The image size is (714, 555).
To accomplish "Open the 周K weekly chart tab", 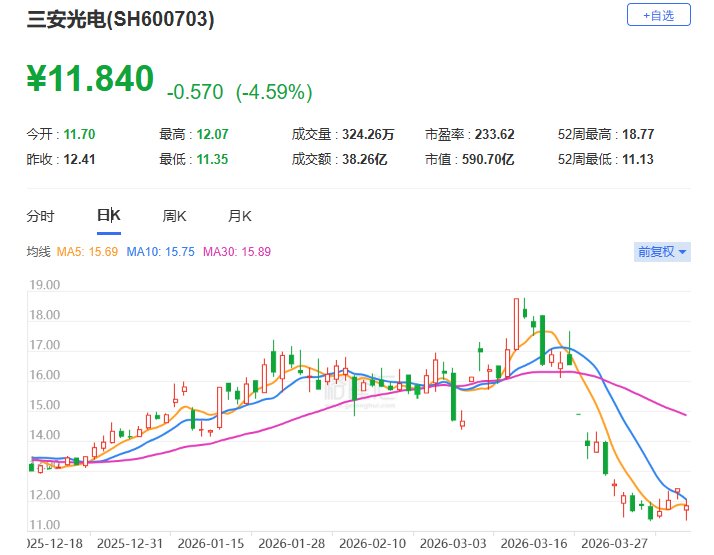I will coord(174,216).
